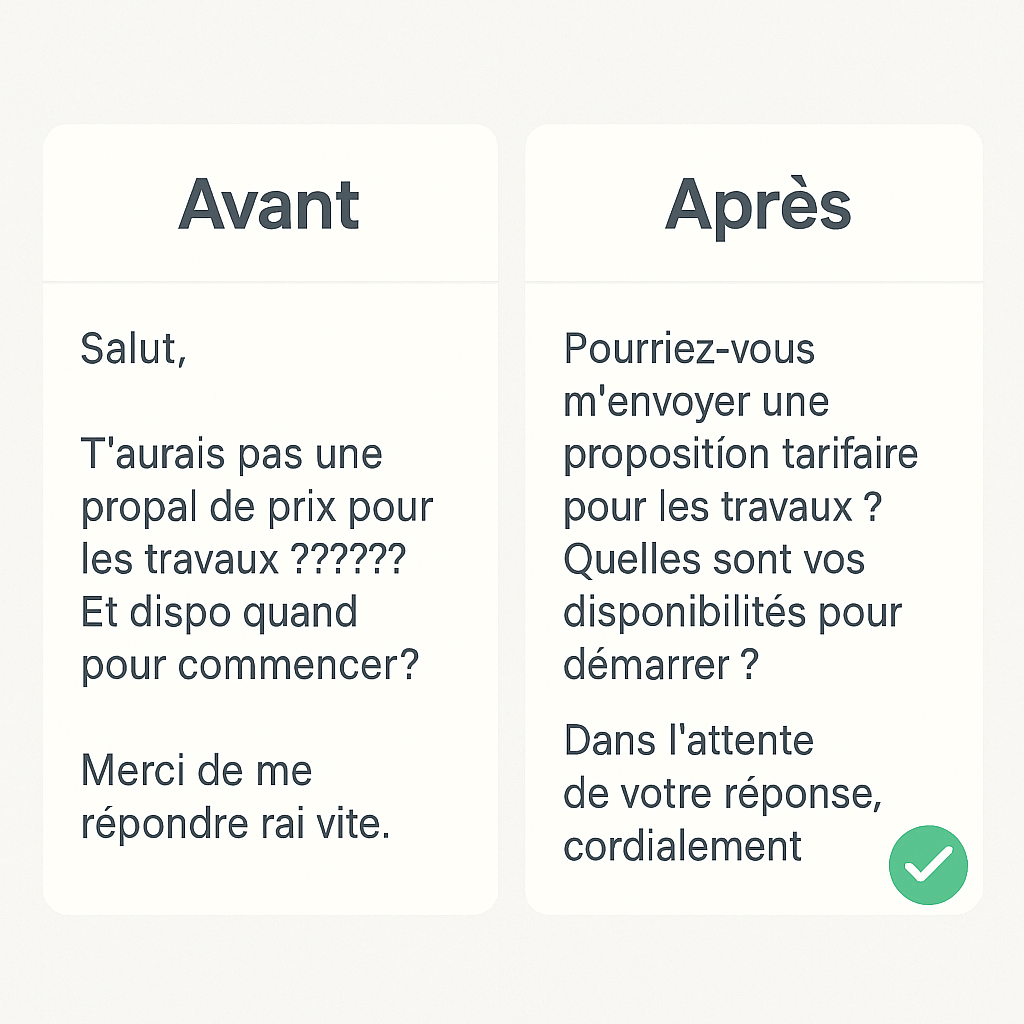Viewport: 1024px width, 1024px height.
Task: Click the 'Quelles sont vos' line
Action: (714, 560)
